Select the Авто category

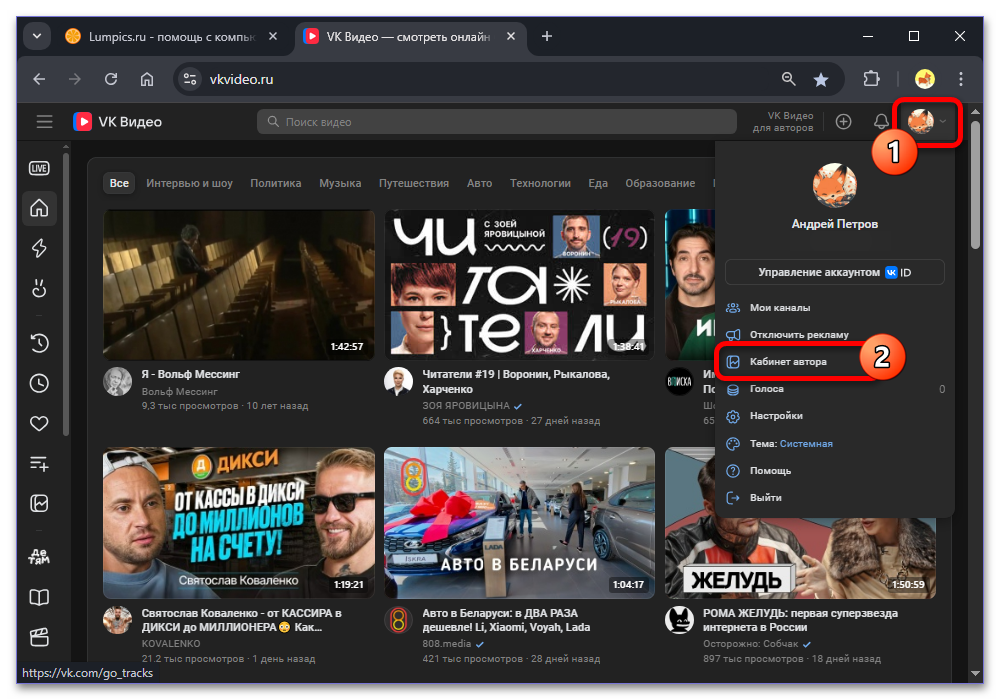click(480, 183)
